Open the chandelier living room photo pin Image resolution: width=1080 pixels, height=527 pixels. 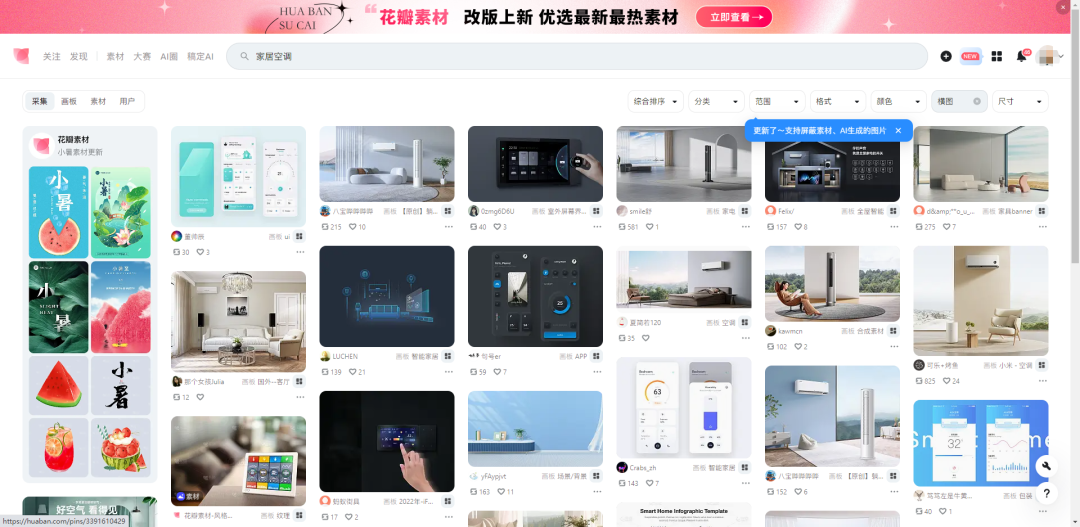coord(238,321)
